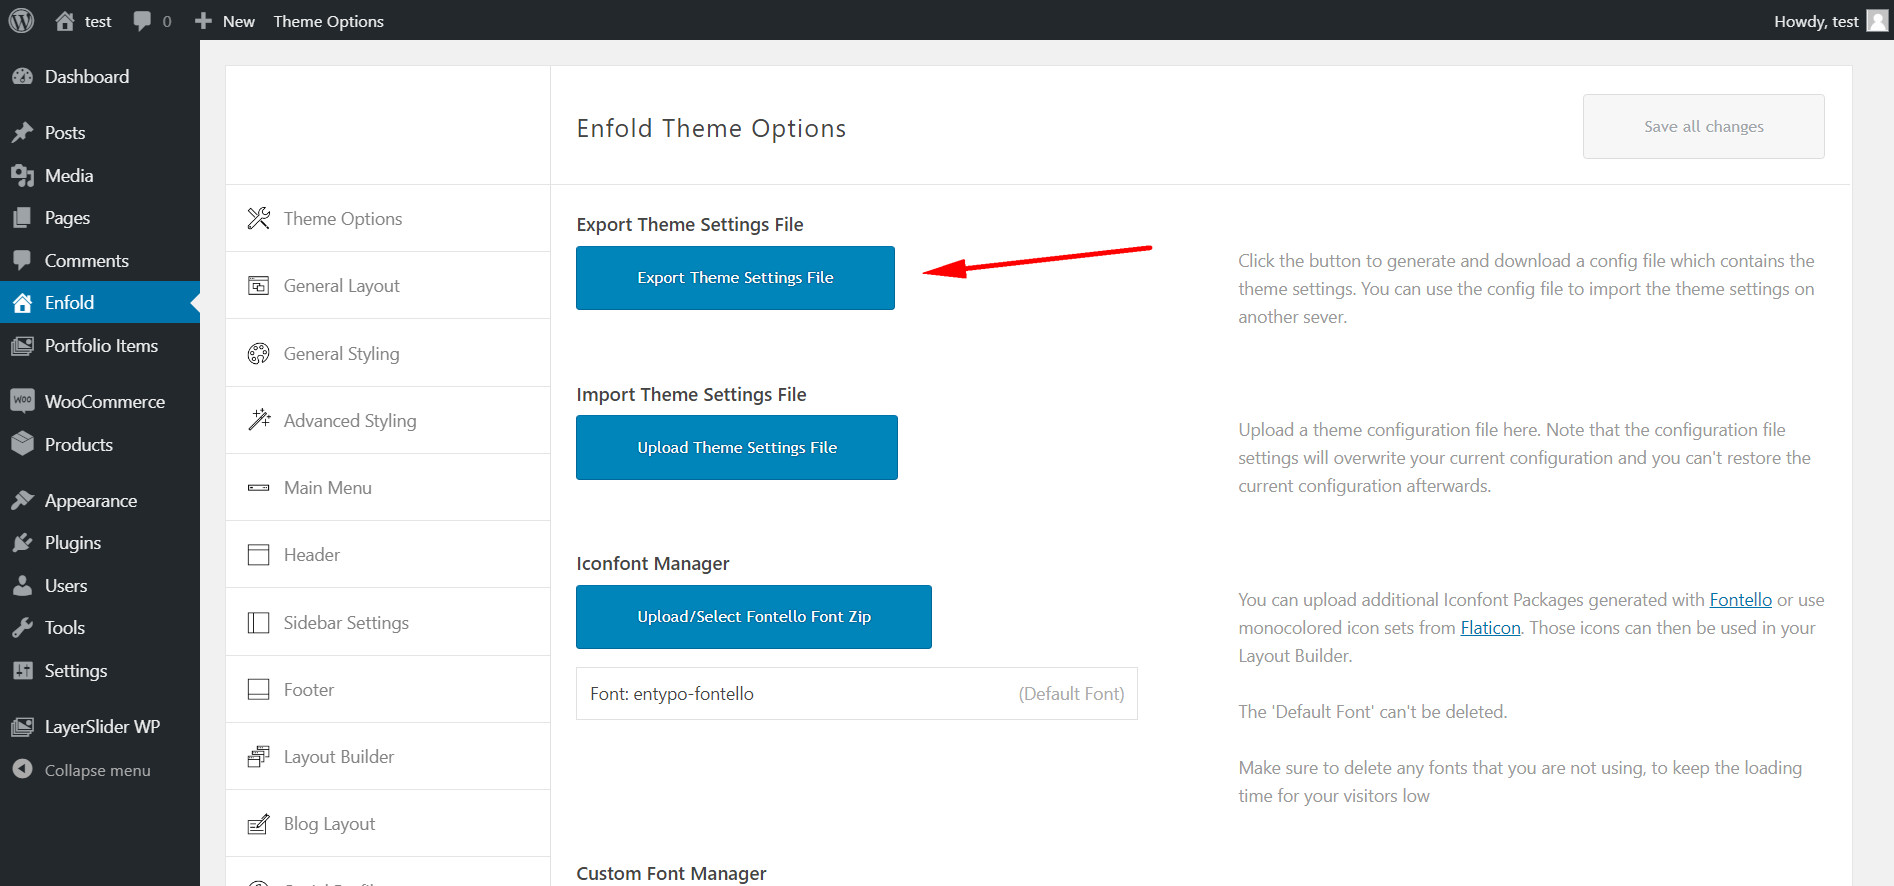
Task: Click the Theme Options tools icon
Action: point(259,218)
